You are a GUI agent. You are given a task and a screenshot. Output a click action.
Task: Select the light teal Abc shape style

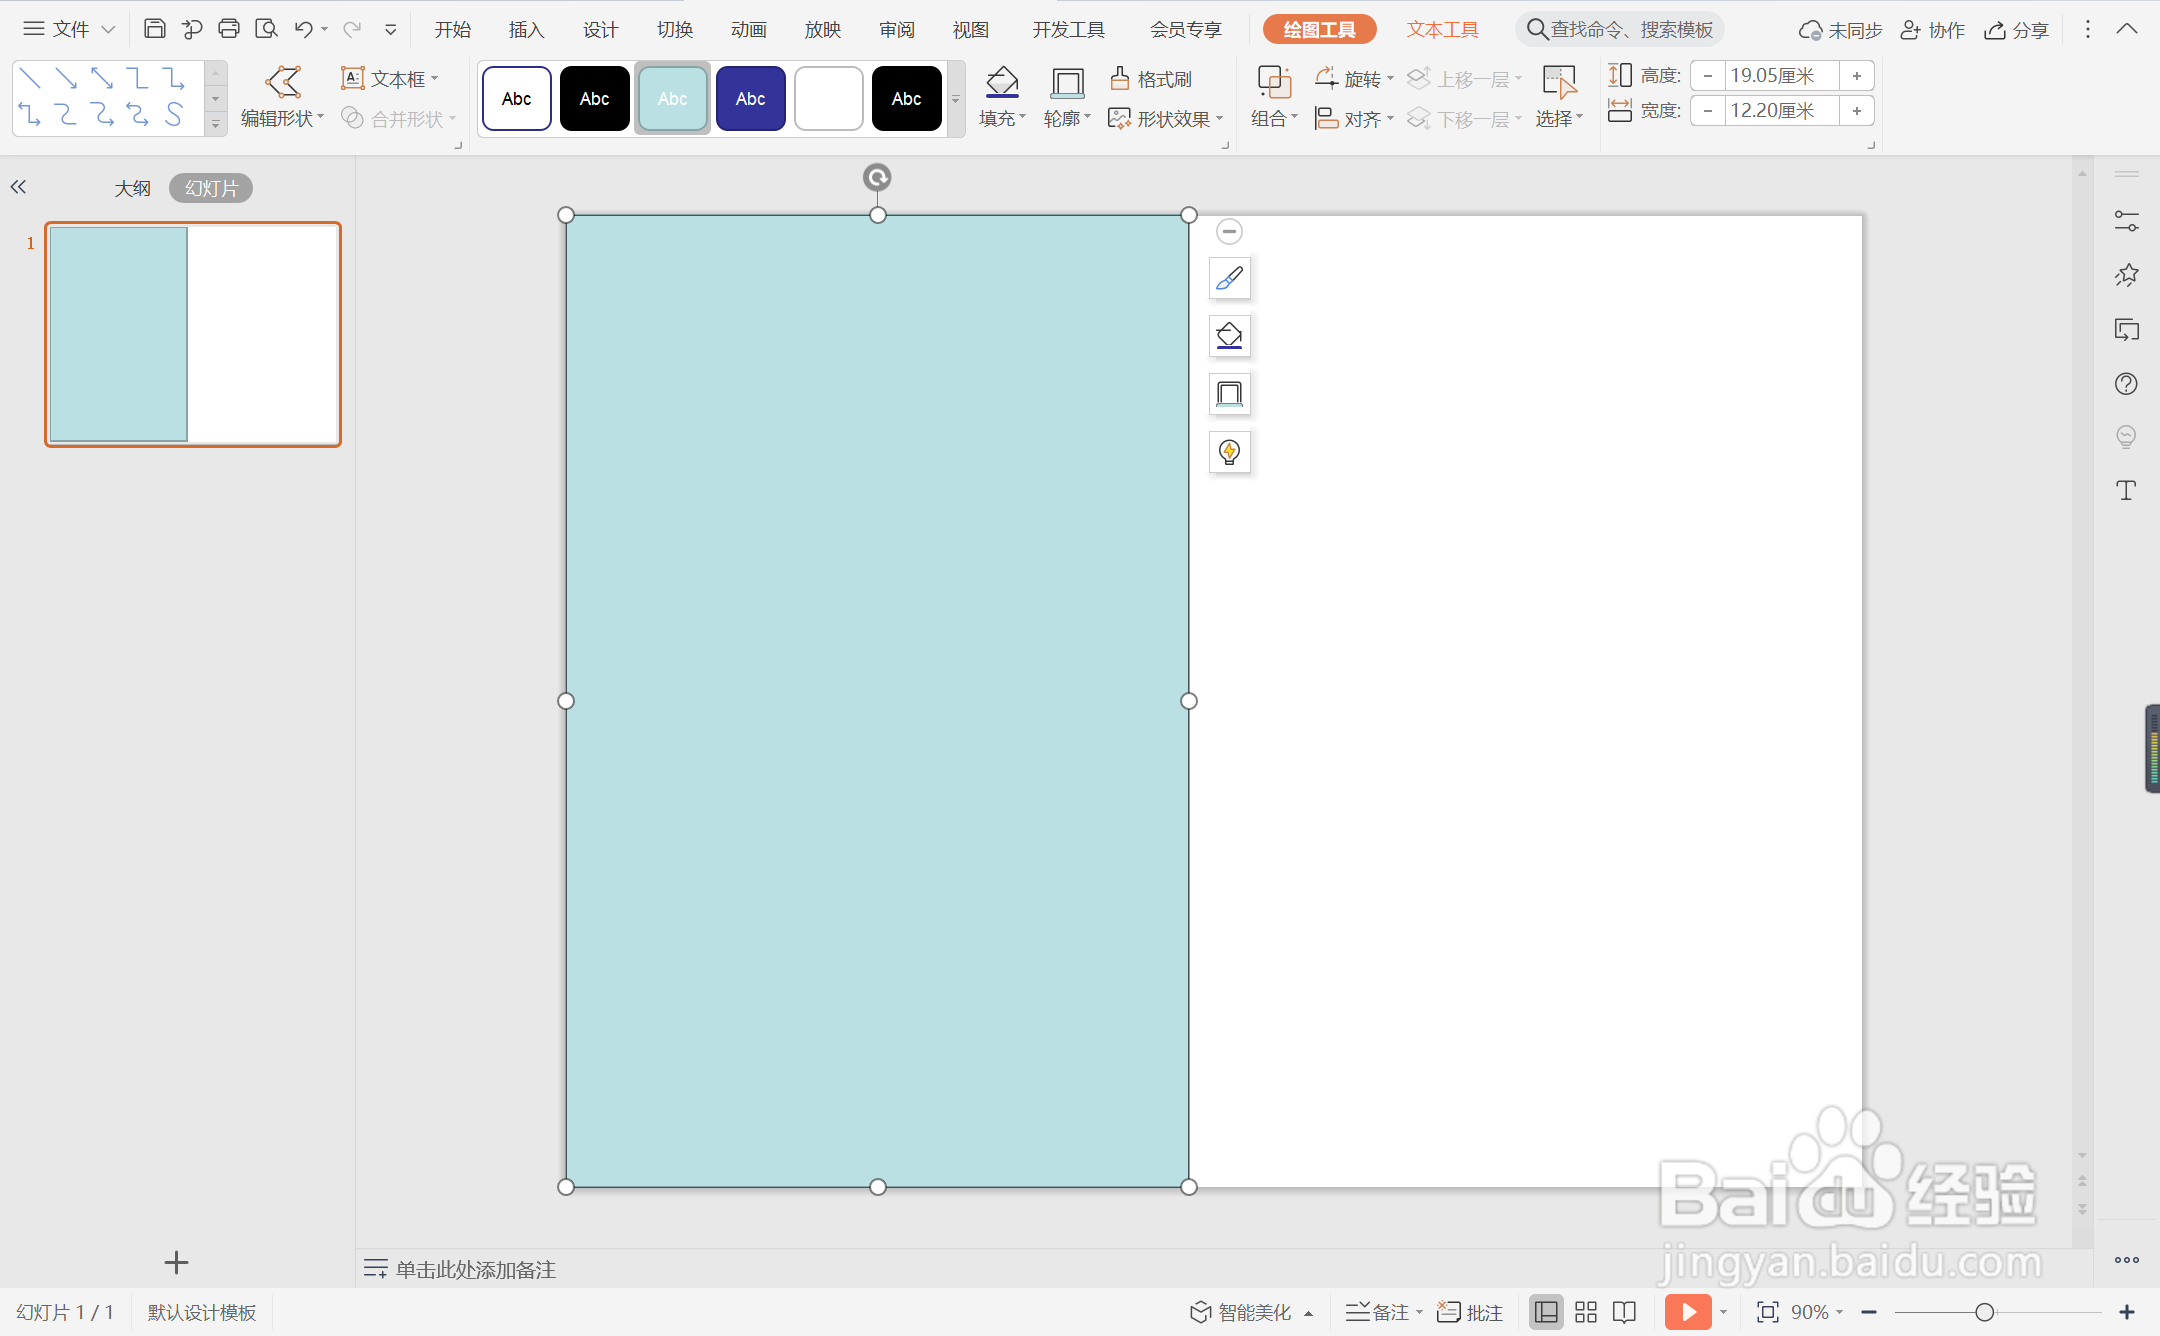(672, 98)
